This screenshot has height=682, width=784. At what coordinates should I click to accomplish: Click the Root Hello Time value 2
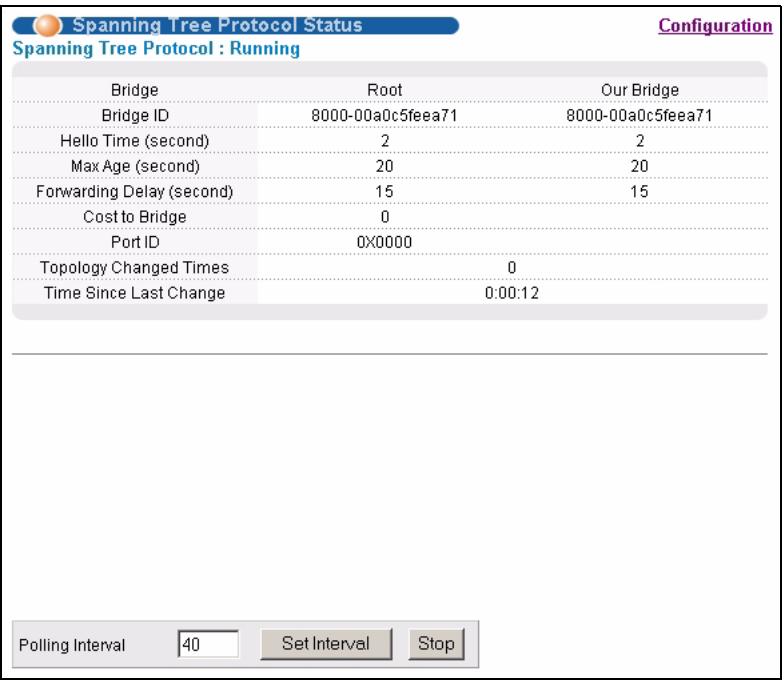[384, 141]
